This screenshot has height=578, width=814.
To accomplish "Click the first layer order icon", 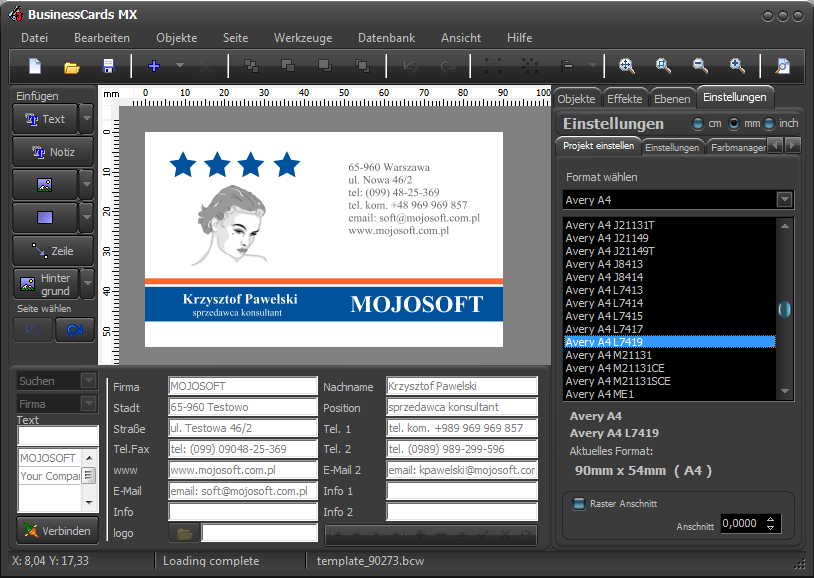I will click(251, 65).
